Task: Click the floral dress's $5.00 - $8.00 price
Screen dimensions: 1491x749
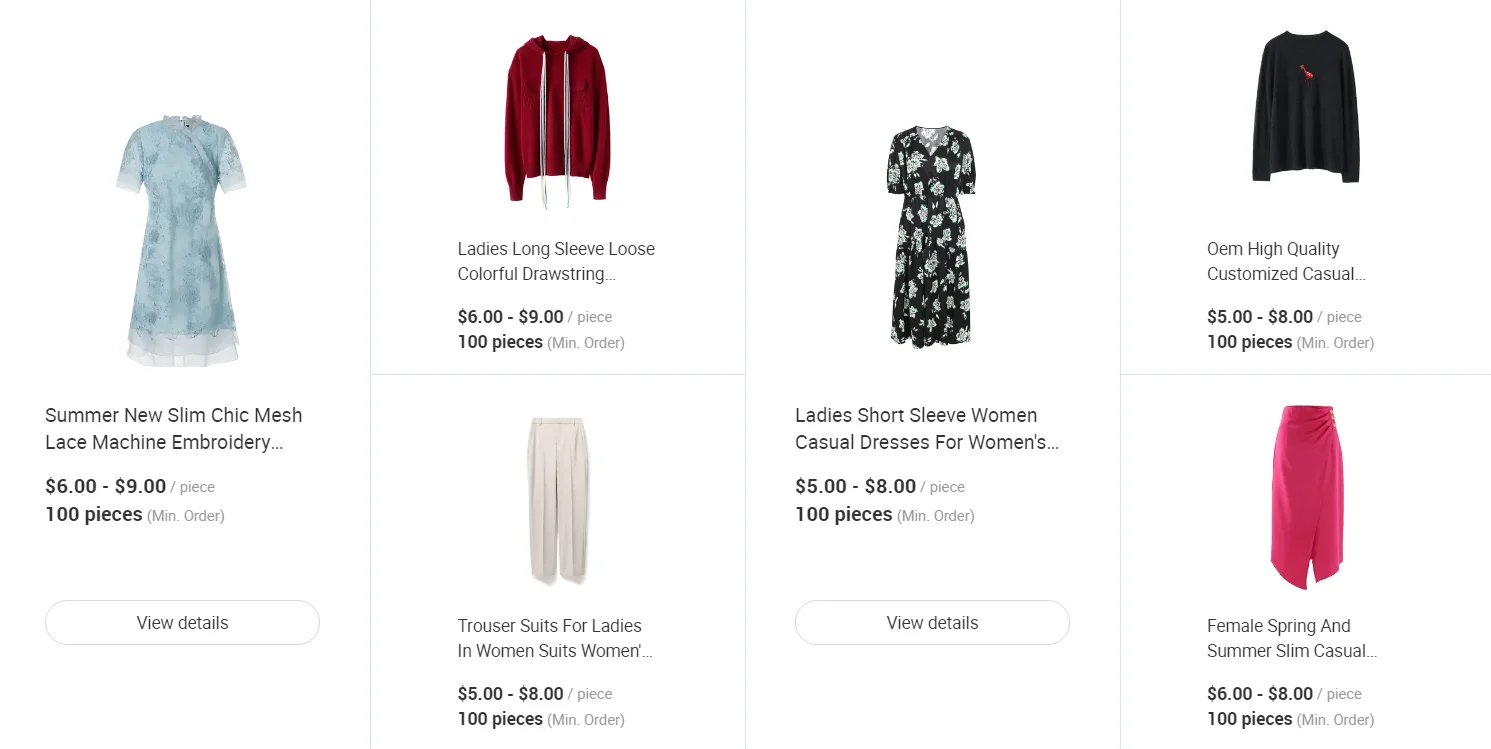Action: coord(855,487)
